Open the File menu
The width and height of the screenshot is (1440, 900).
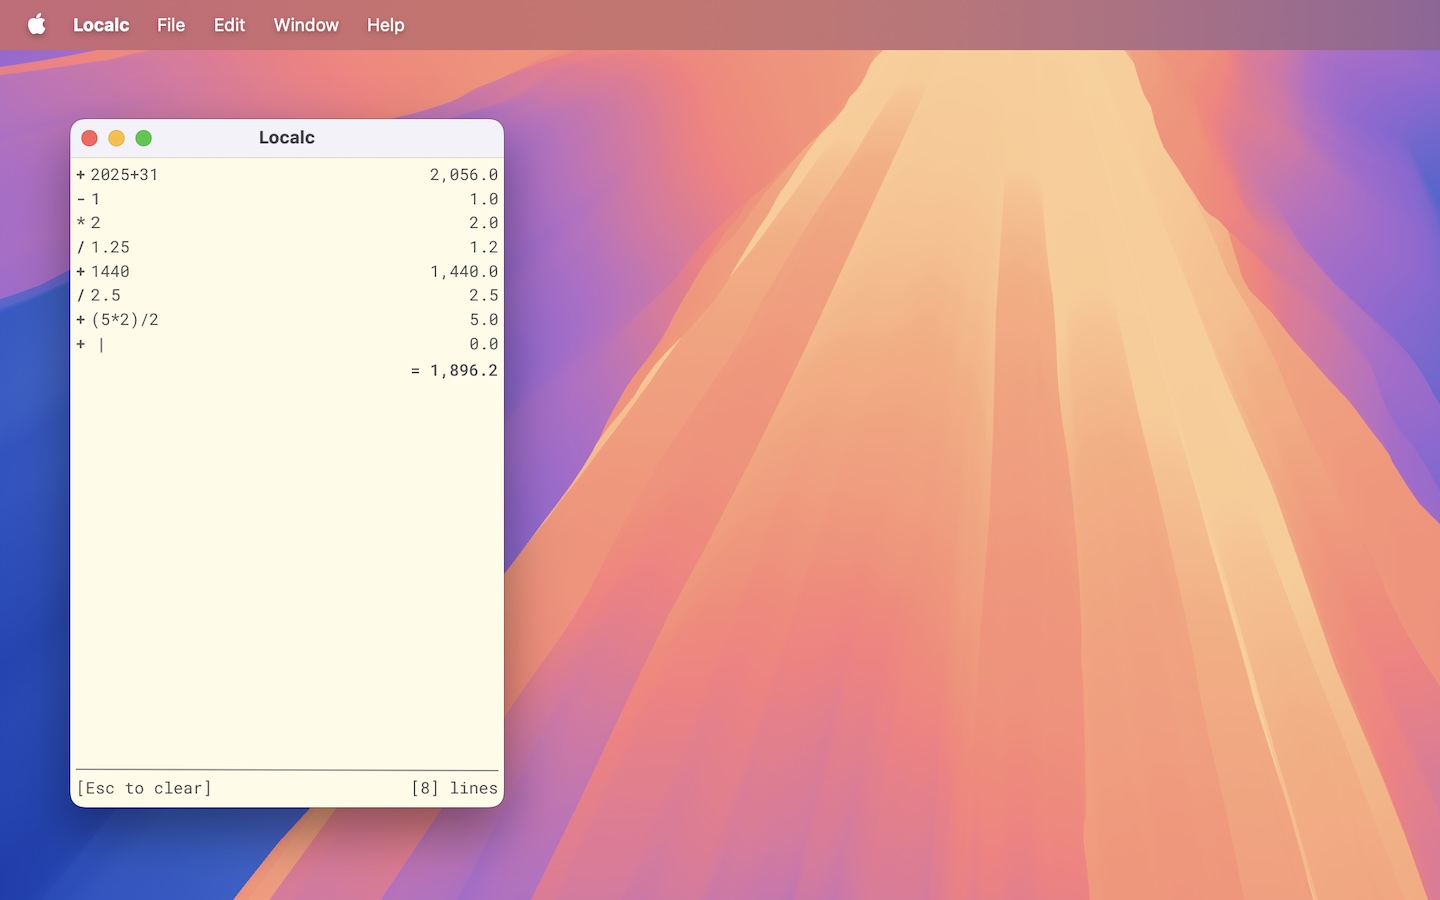[170, 25]
